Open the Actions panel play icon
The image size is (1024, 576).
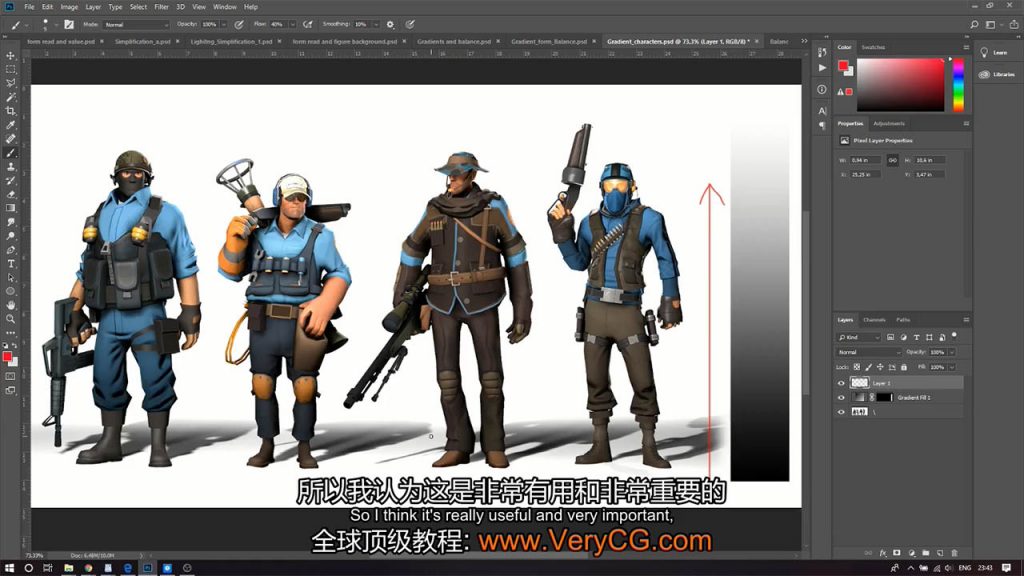(x=822, y=68)
